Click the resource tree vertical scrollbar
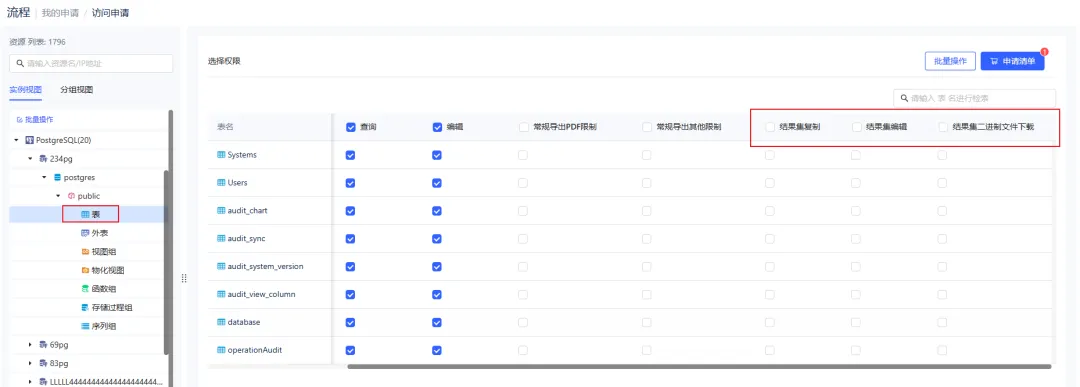1080x387 pixels. click(167, 262)
